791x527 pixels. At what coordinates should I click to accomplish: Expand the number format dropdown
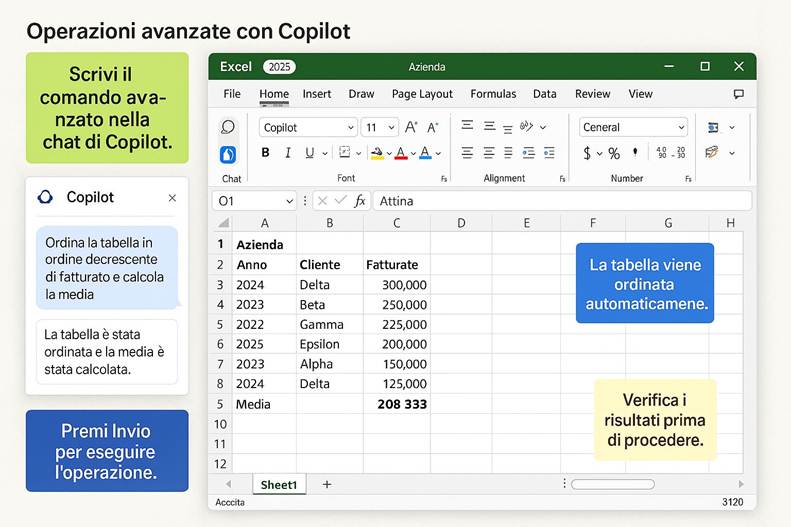tap(681, 128)
